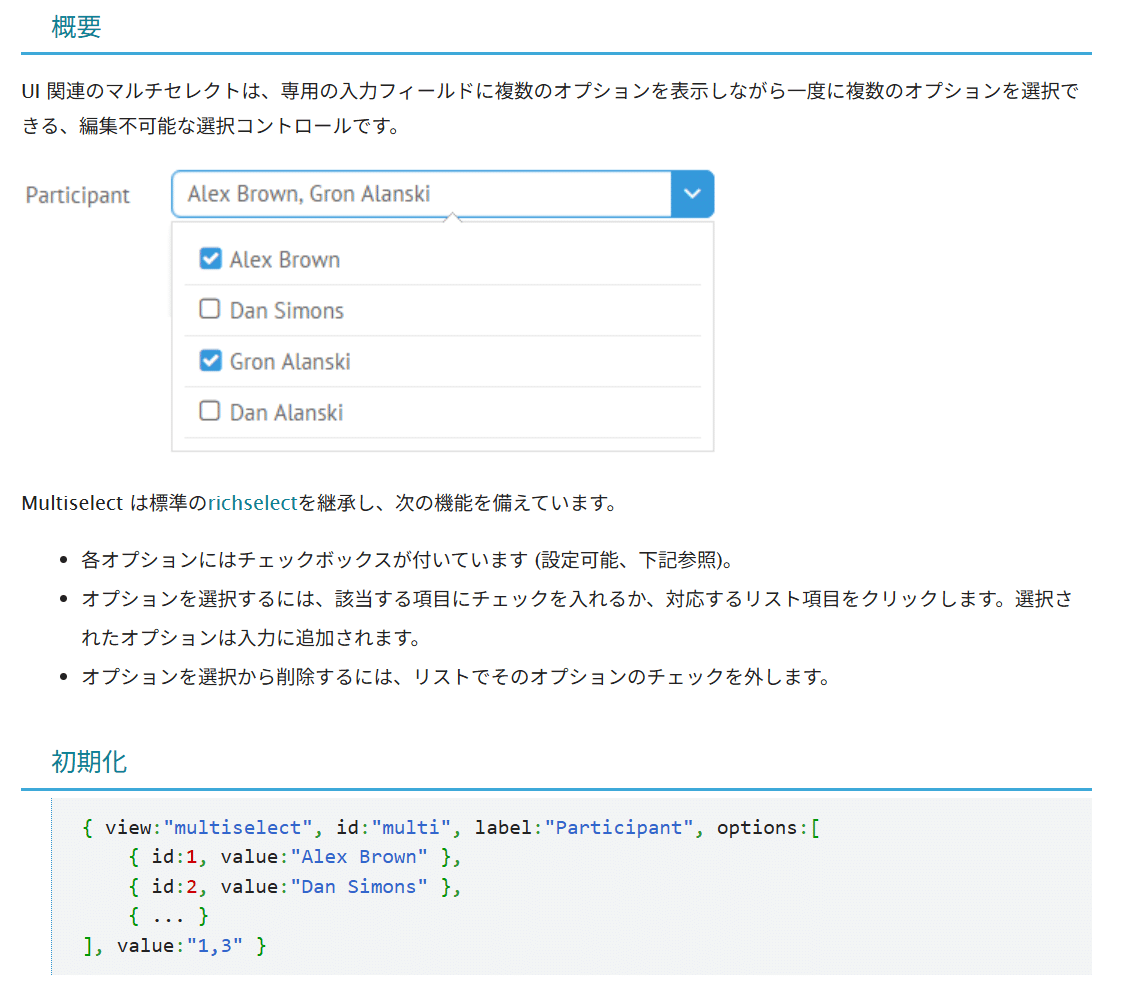1141x984 pixels.
Task: Uncheck the Alex Brown checkbox
Action: (x=210, y=259)
